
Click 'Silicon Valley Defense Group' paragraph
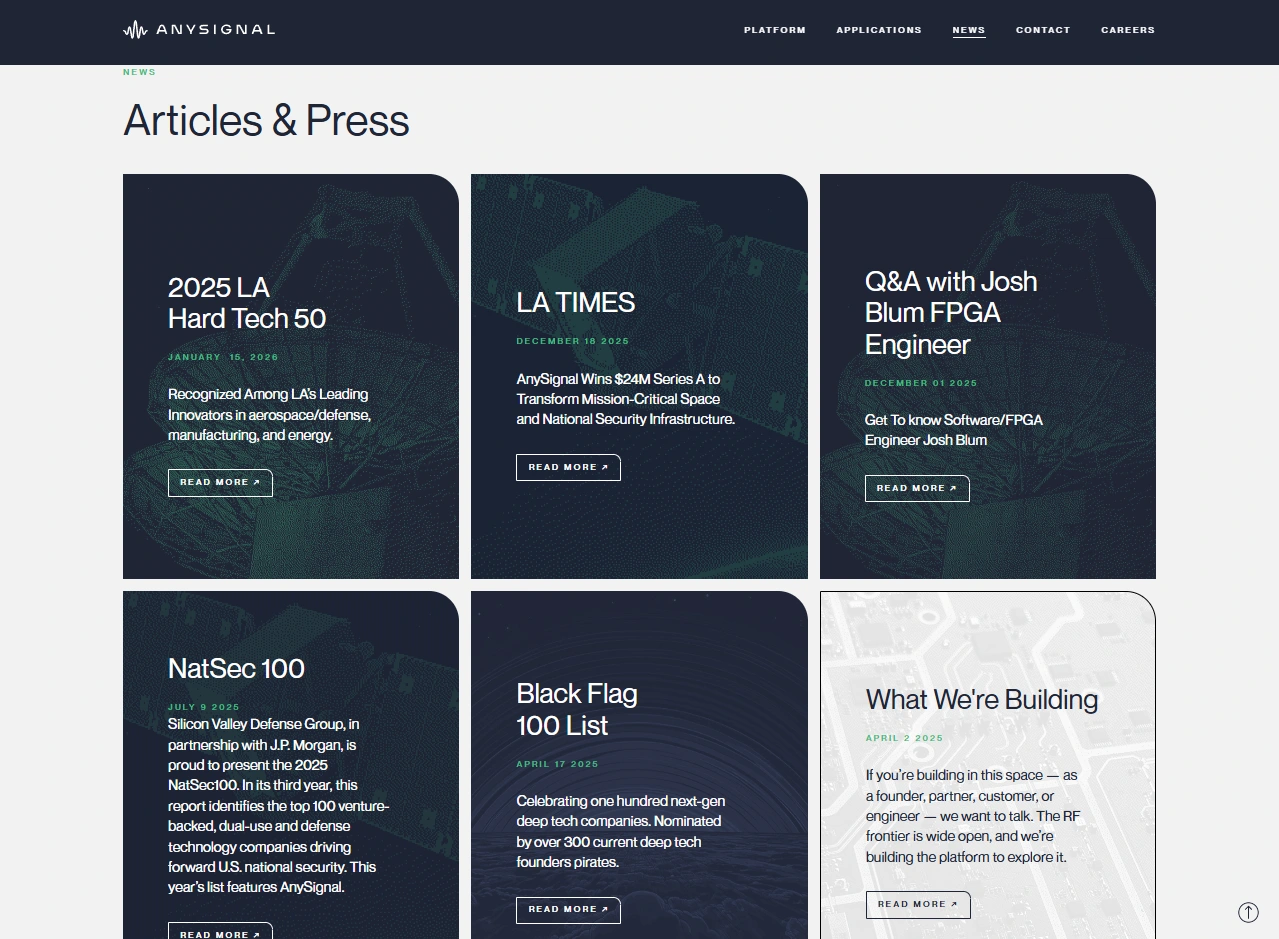279,805
